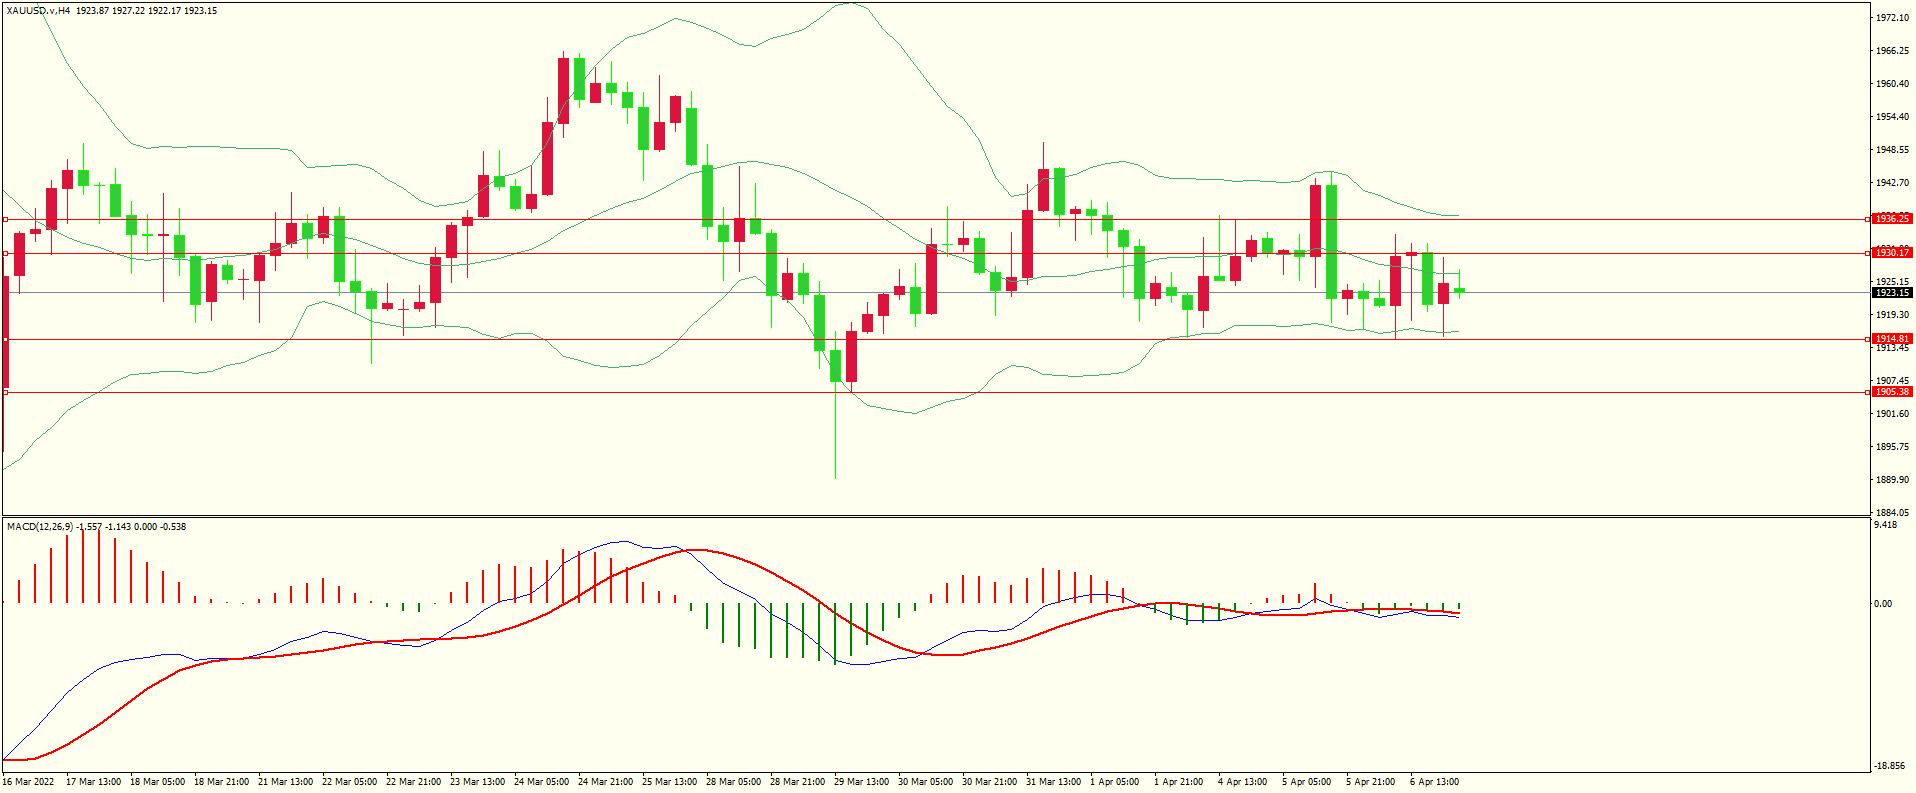Click the MACD scale -18.856 value

[1890, 766]
